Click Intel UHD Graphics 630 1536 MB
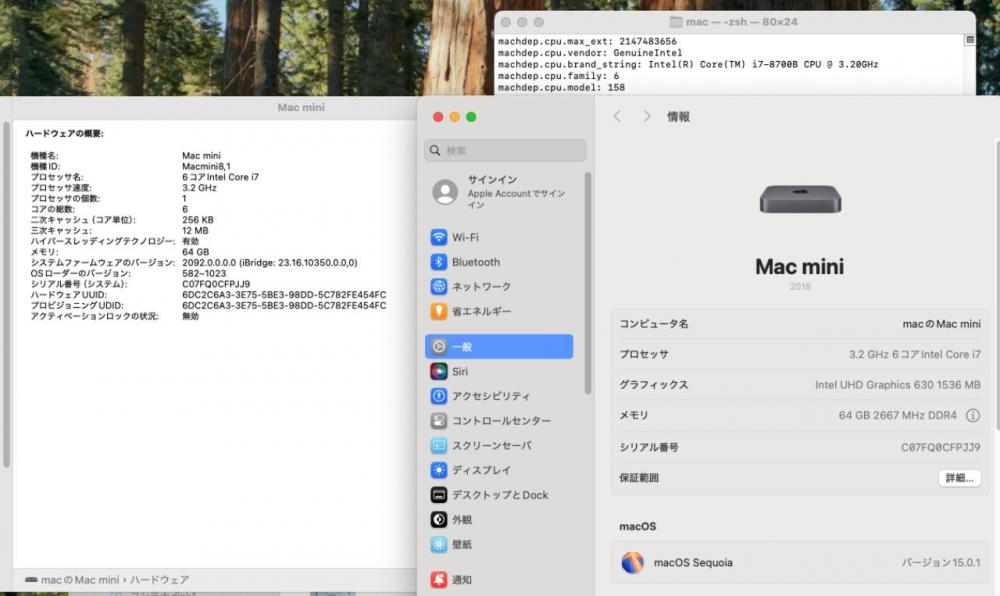The image size is (1000, 596). (x=897, y=385)
